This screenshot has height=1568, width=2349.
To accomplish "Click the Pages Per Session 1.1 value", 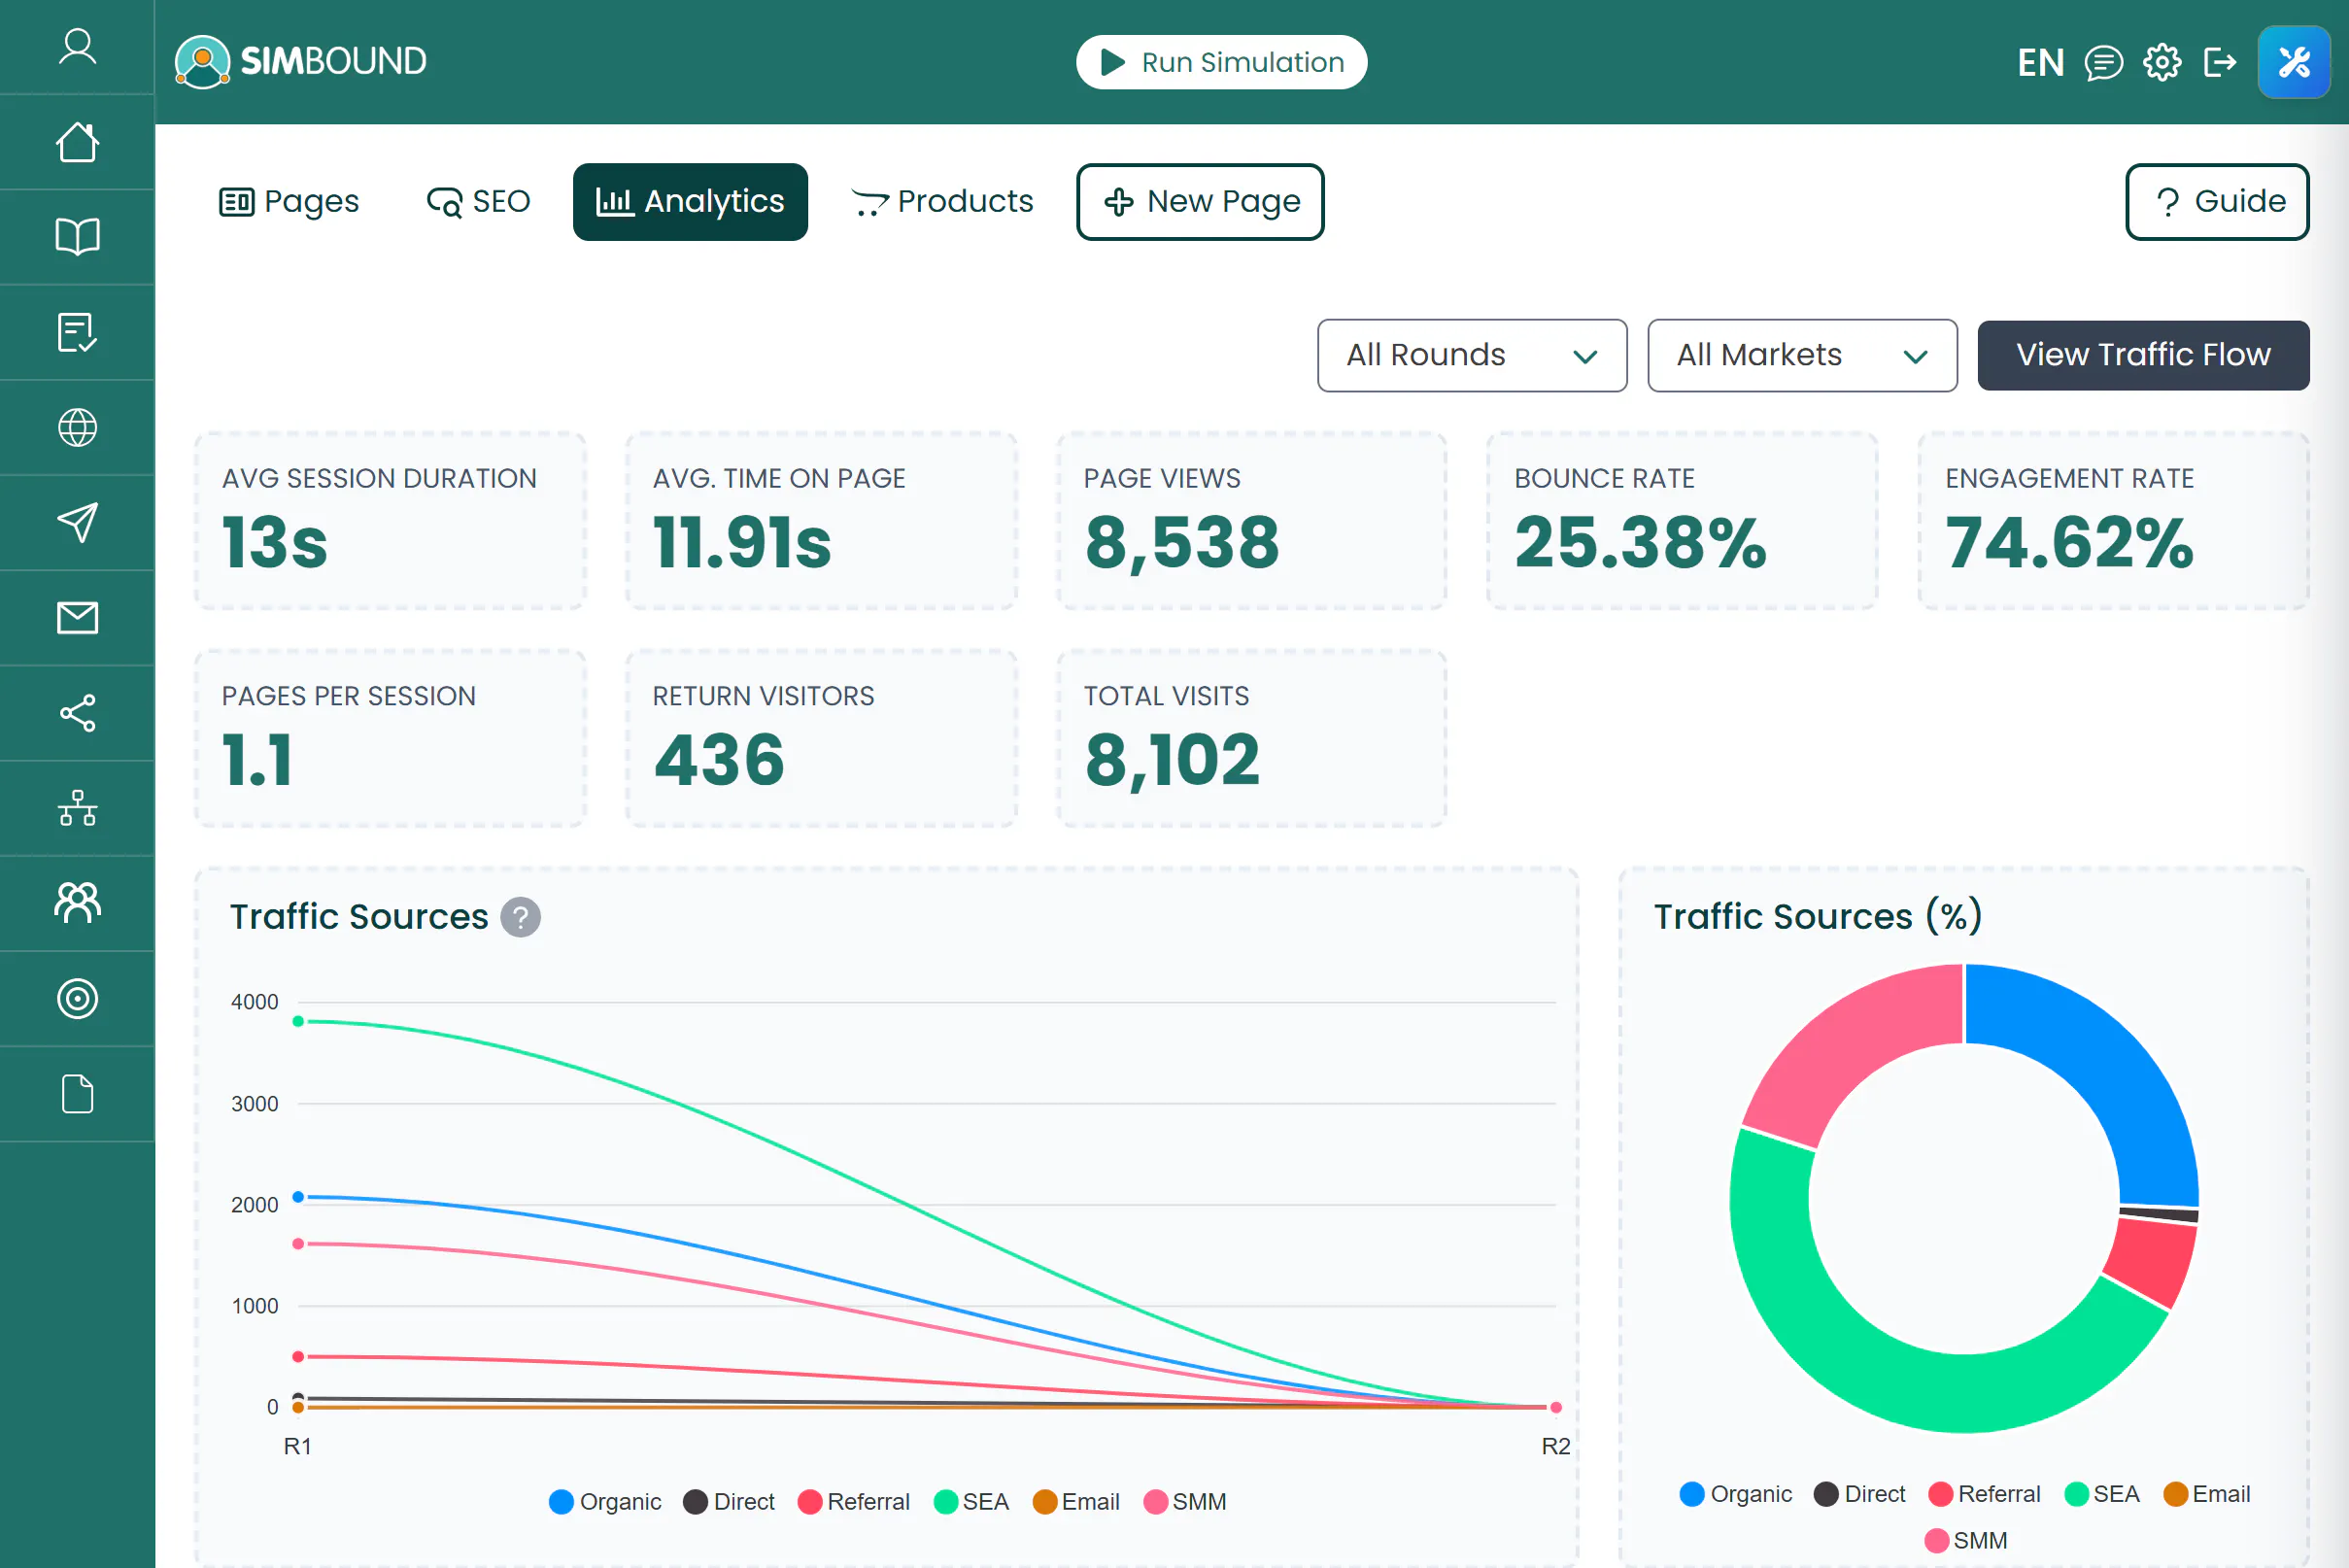I will click(258, 761).
